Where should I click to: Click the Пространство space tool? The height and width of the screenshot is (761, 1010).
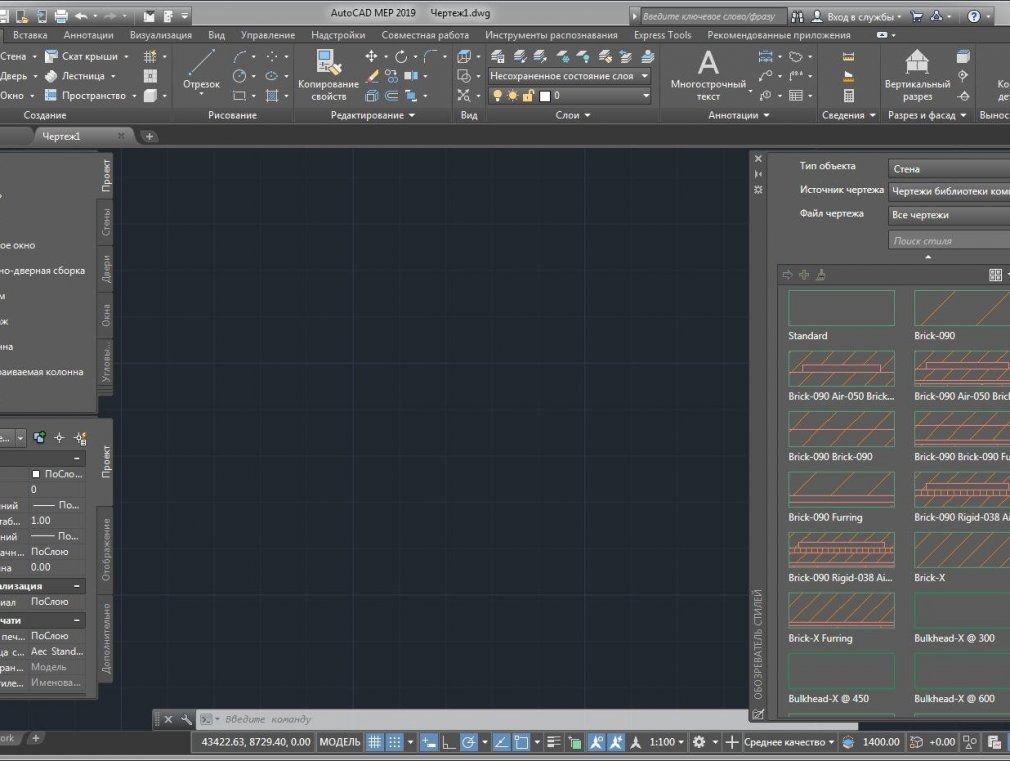(85, 95)
